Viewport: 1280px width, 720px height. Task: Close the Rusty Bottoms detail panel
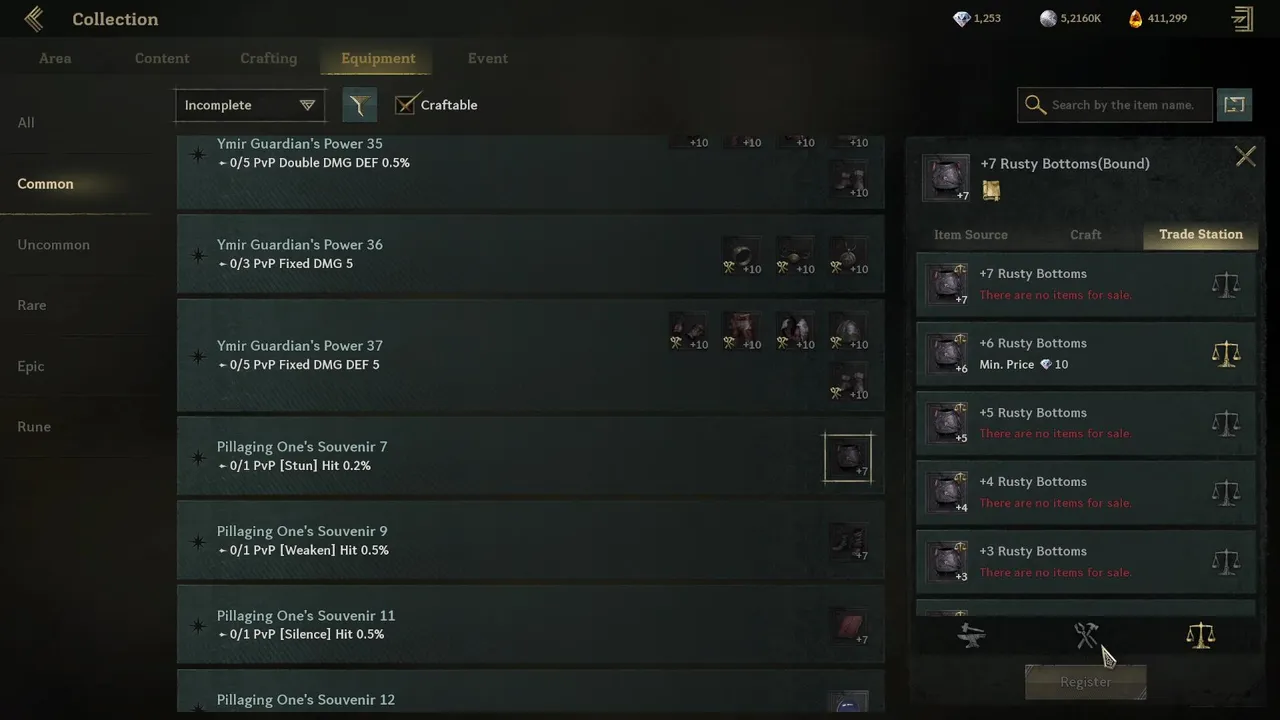pos(1245,156)
